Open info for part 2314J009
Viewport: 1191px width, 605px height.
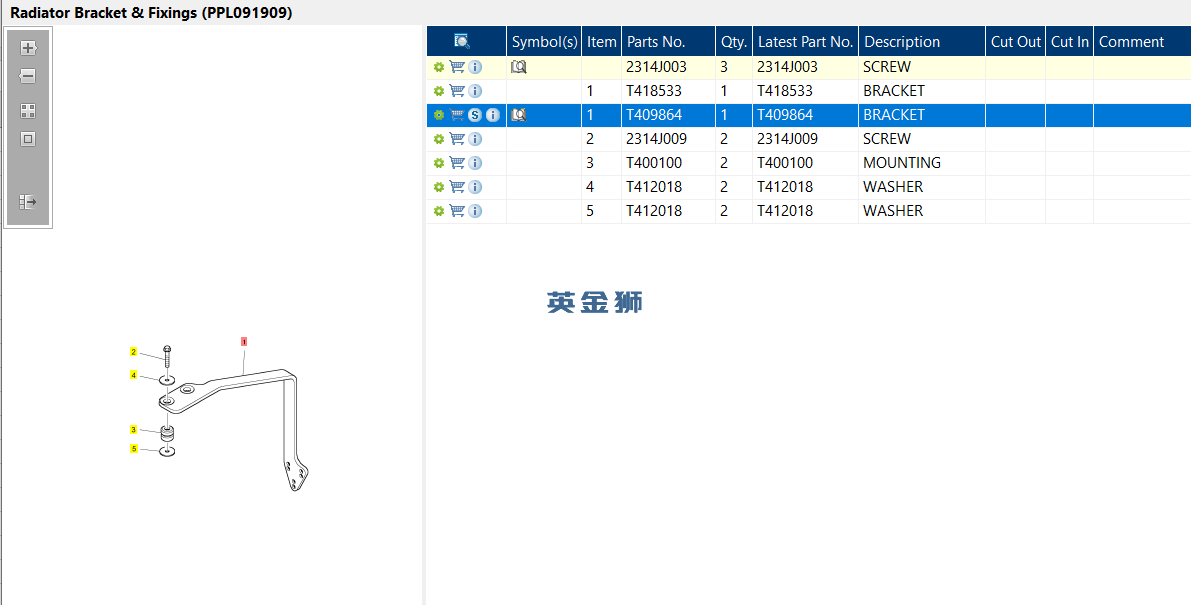tap(475, 139)
